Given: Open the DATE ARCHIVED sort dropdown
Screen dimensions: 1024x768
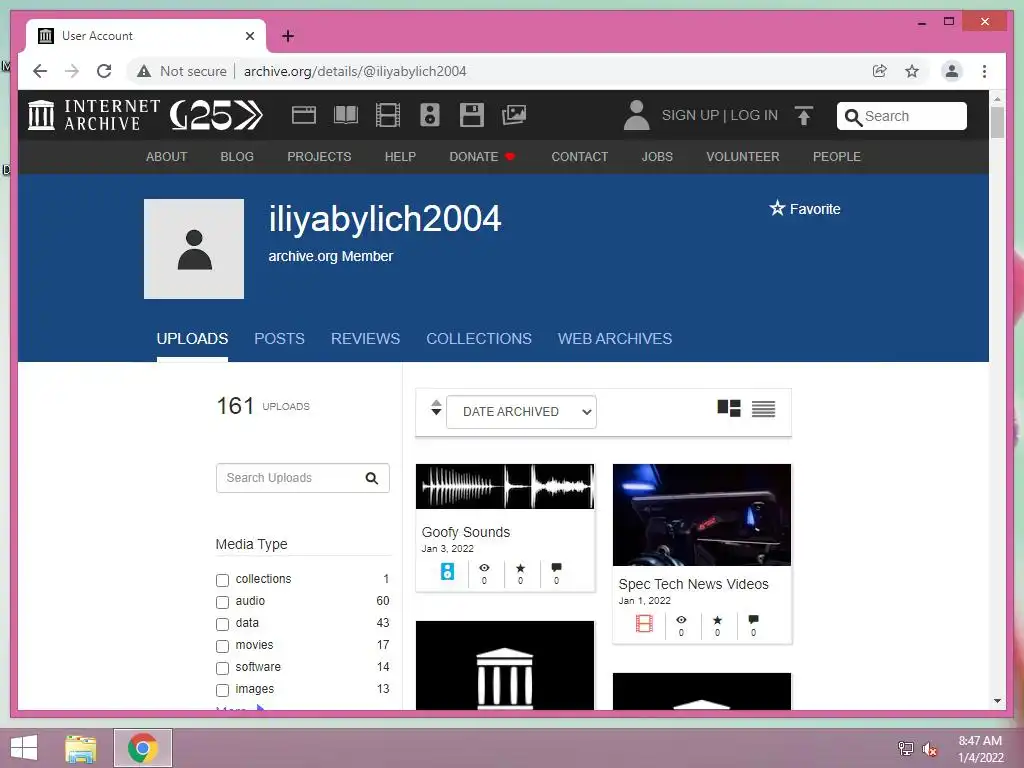Looking at the screenshot, I should tap(521, 412).
